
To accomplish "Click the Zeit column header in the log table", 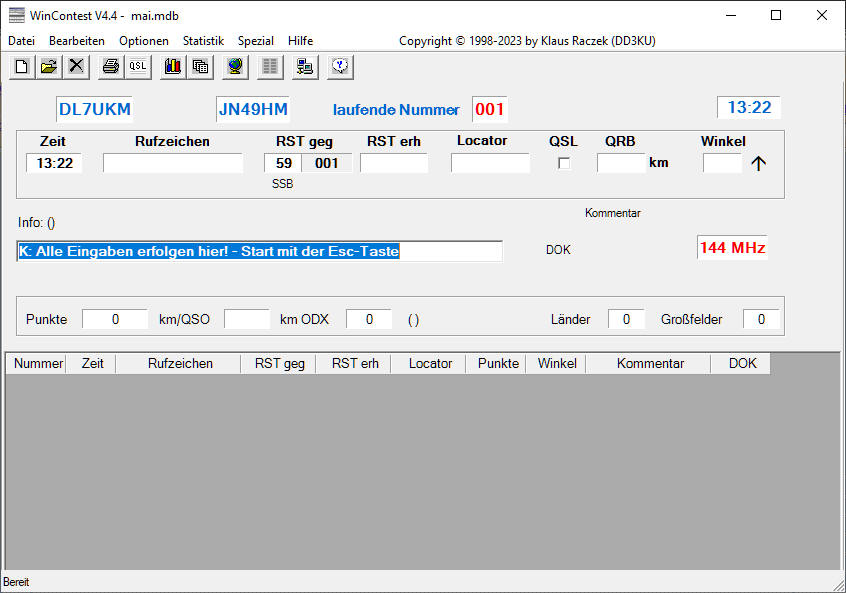I will coord(91,364).
